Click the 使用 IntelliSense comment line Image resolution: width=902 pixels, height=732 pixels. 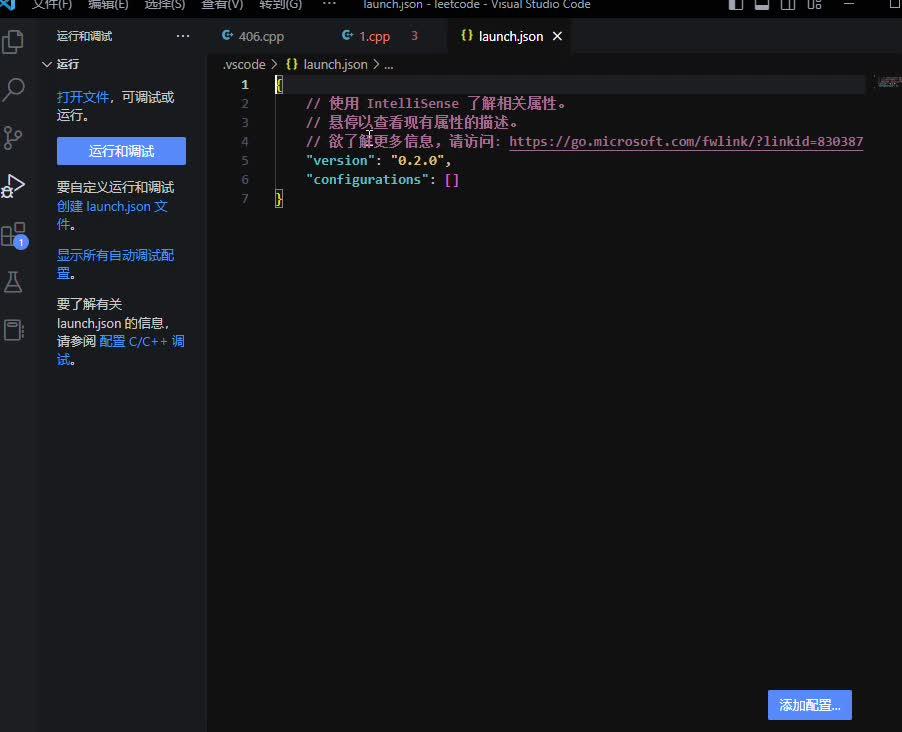point(436,104)
